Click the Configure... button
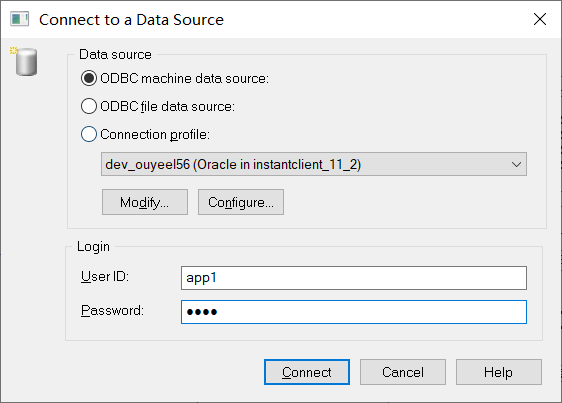 [241, 202]
